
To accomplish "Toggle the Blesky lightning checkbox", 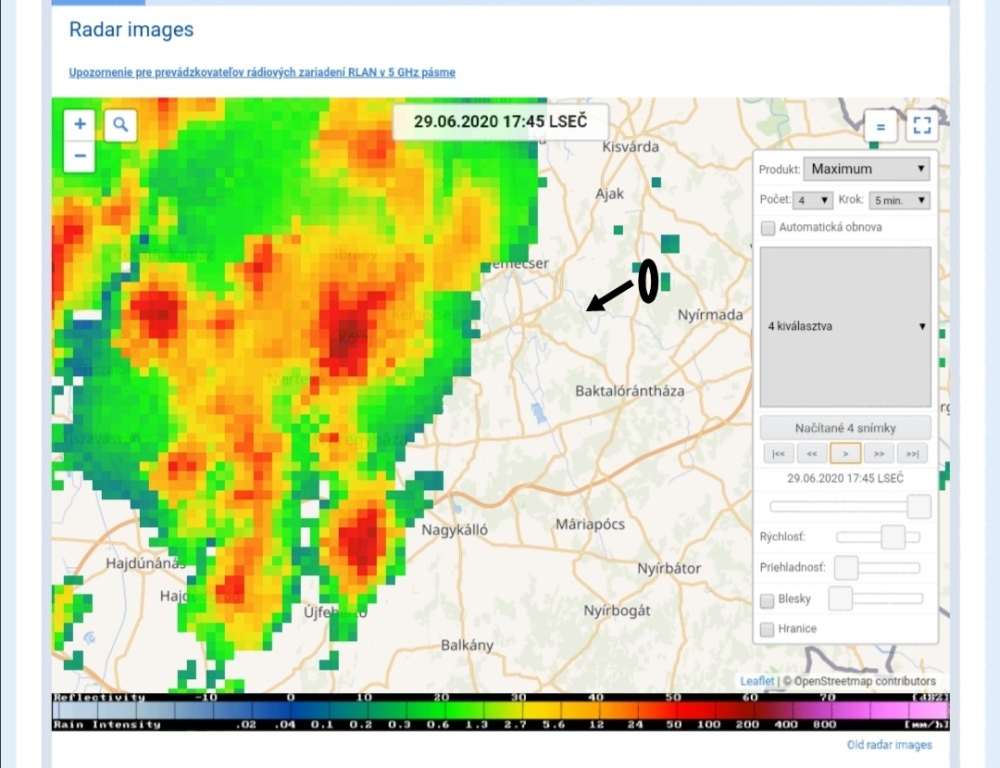I will 768,600.
